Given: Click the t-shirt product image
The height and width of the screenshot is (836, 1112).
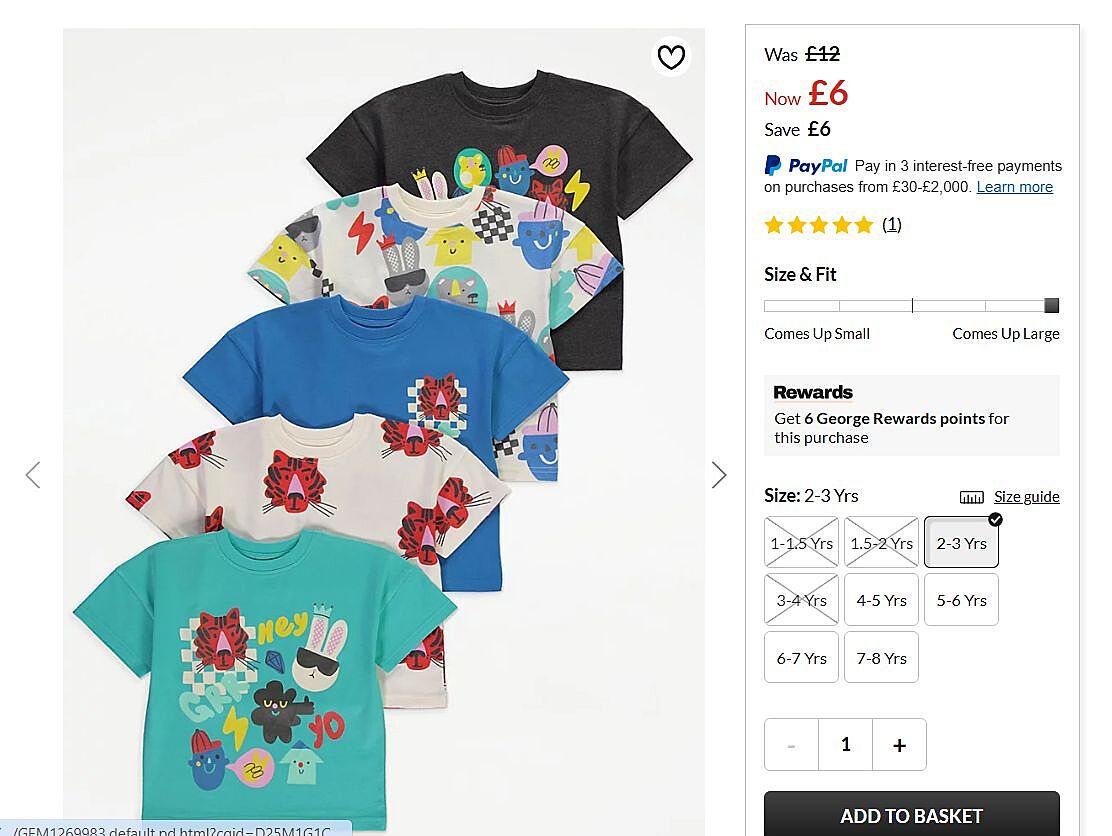Looking at the screenshot, I should (x=383, y=430).
